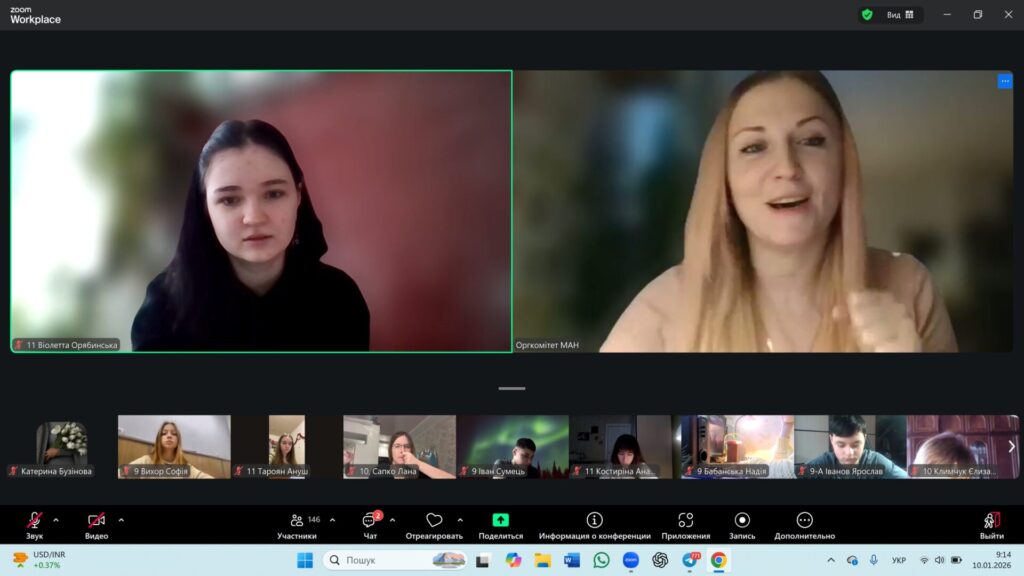Screen dimensions: 1024x576
Task: Open the blue more options on Оргкомітет МАН video
Action: pyautogui.click(x=1004, y=81)
